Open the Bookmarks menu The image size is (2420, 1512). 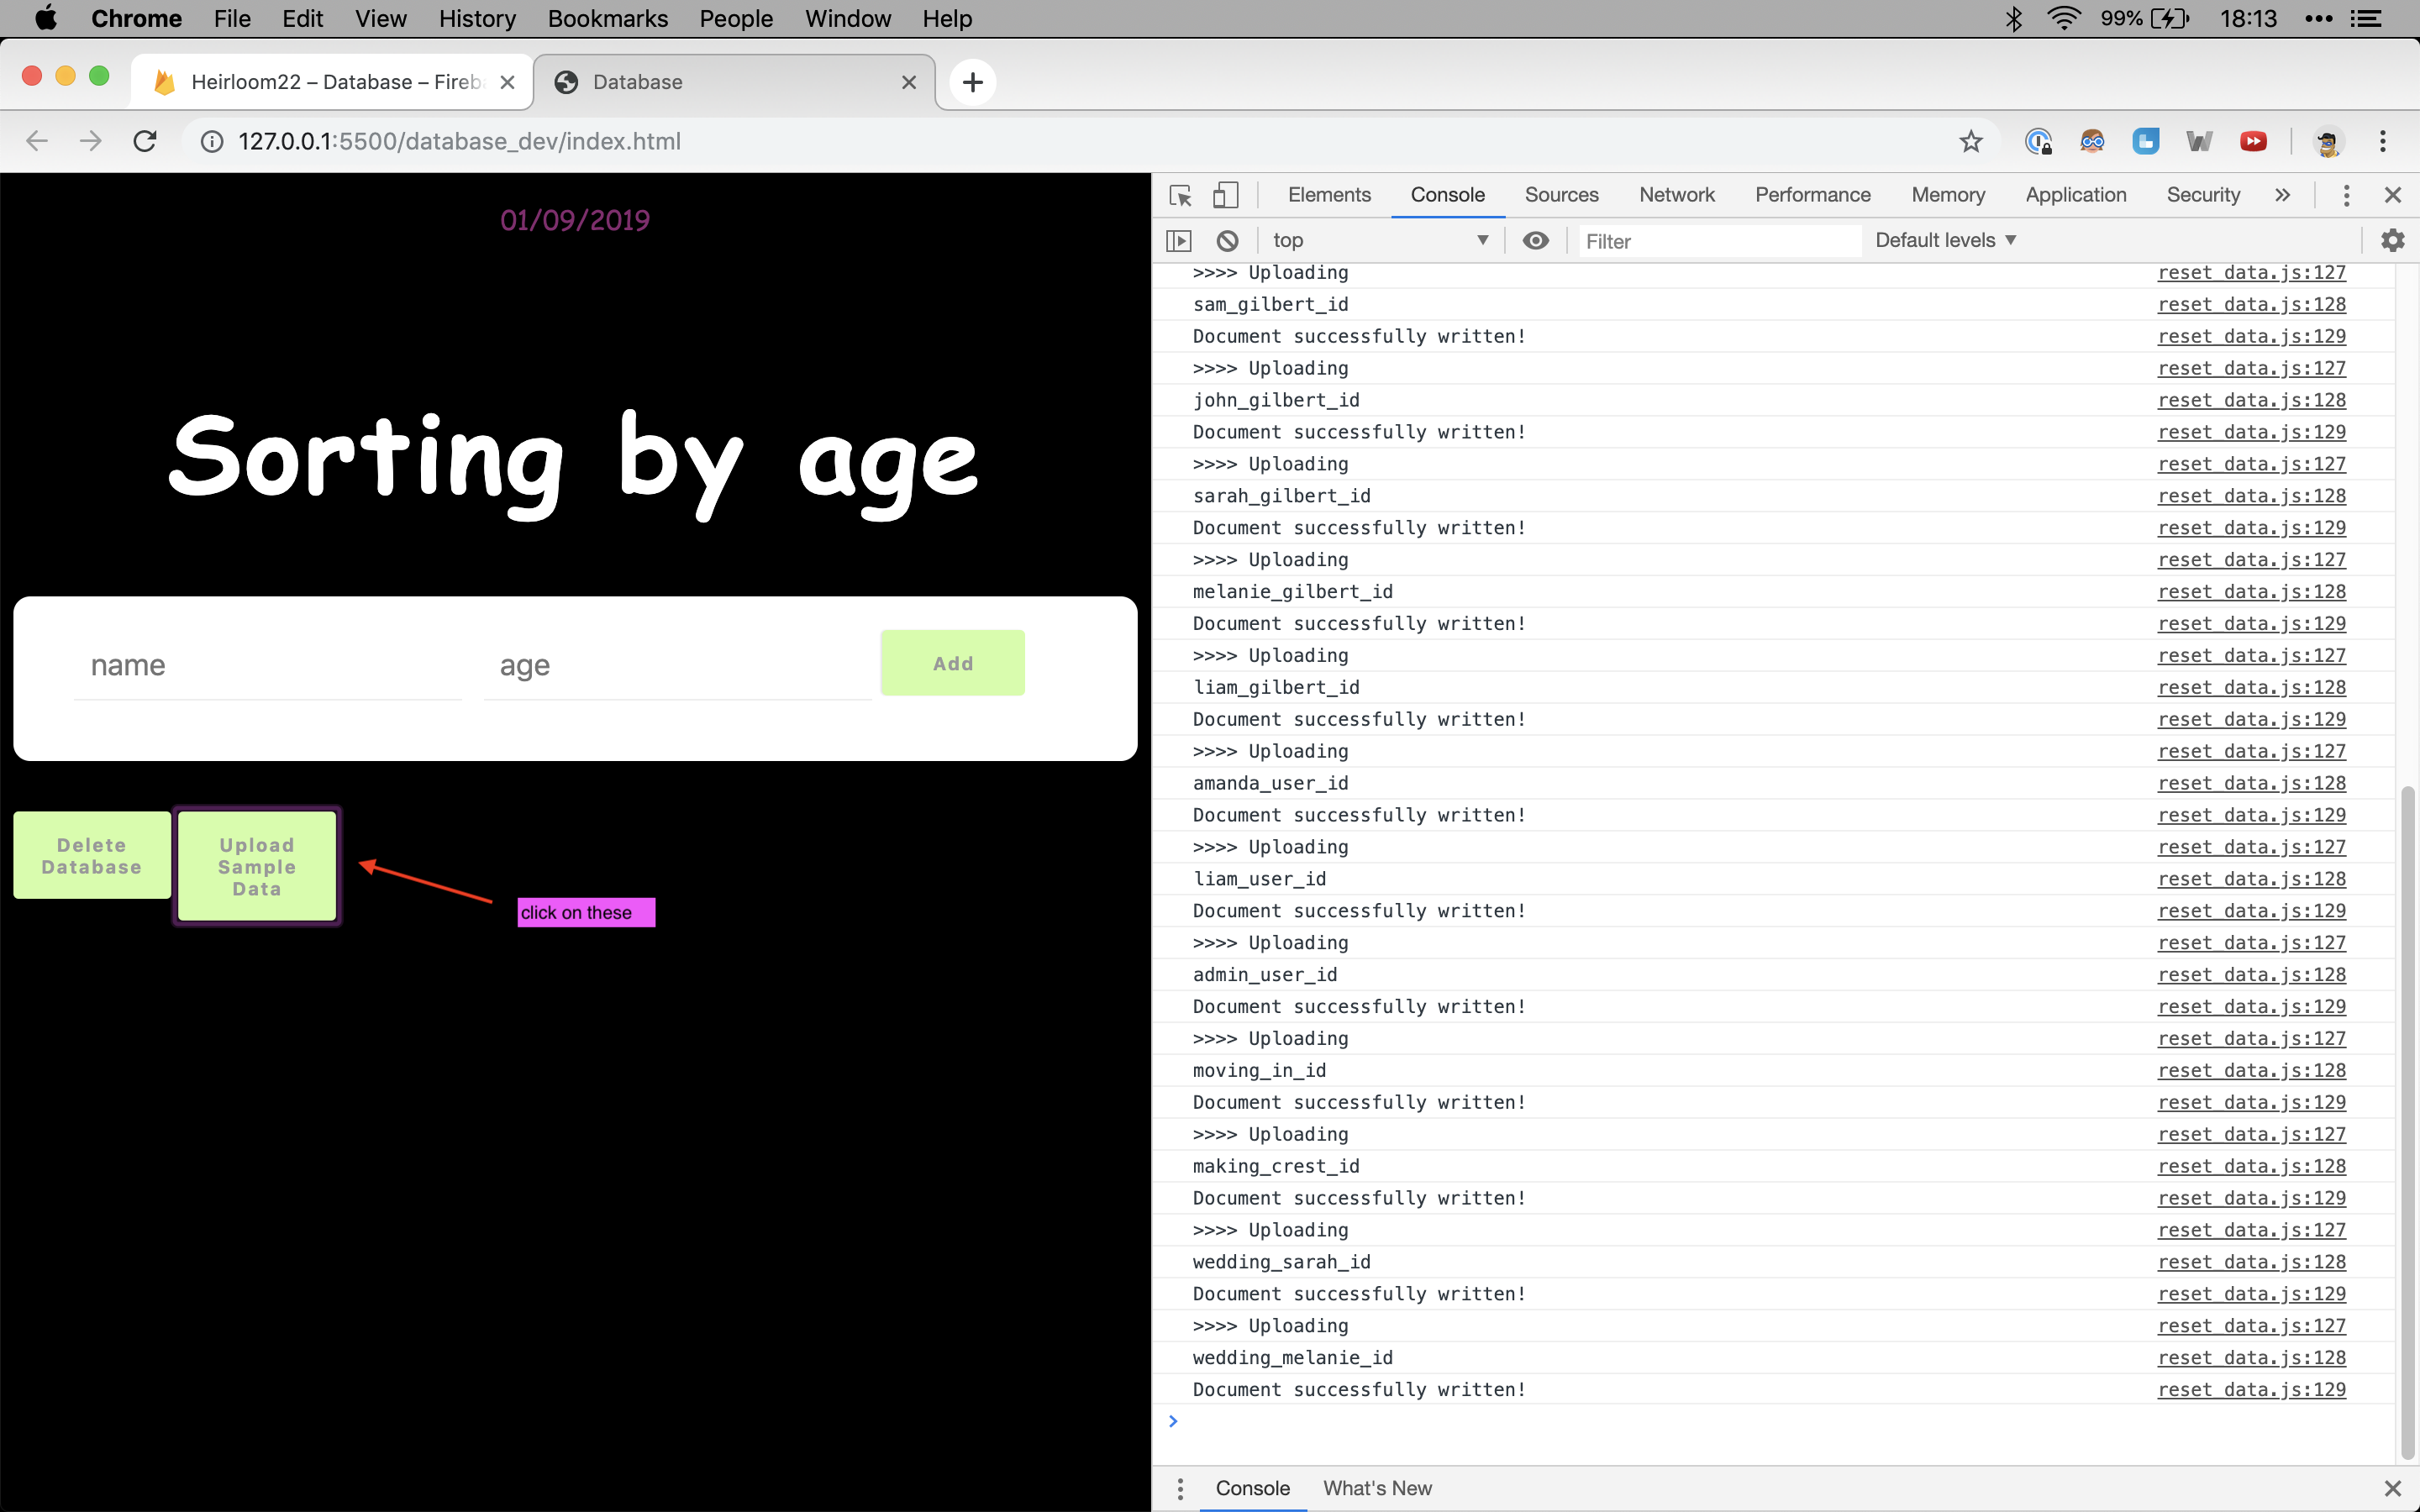607,18
